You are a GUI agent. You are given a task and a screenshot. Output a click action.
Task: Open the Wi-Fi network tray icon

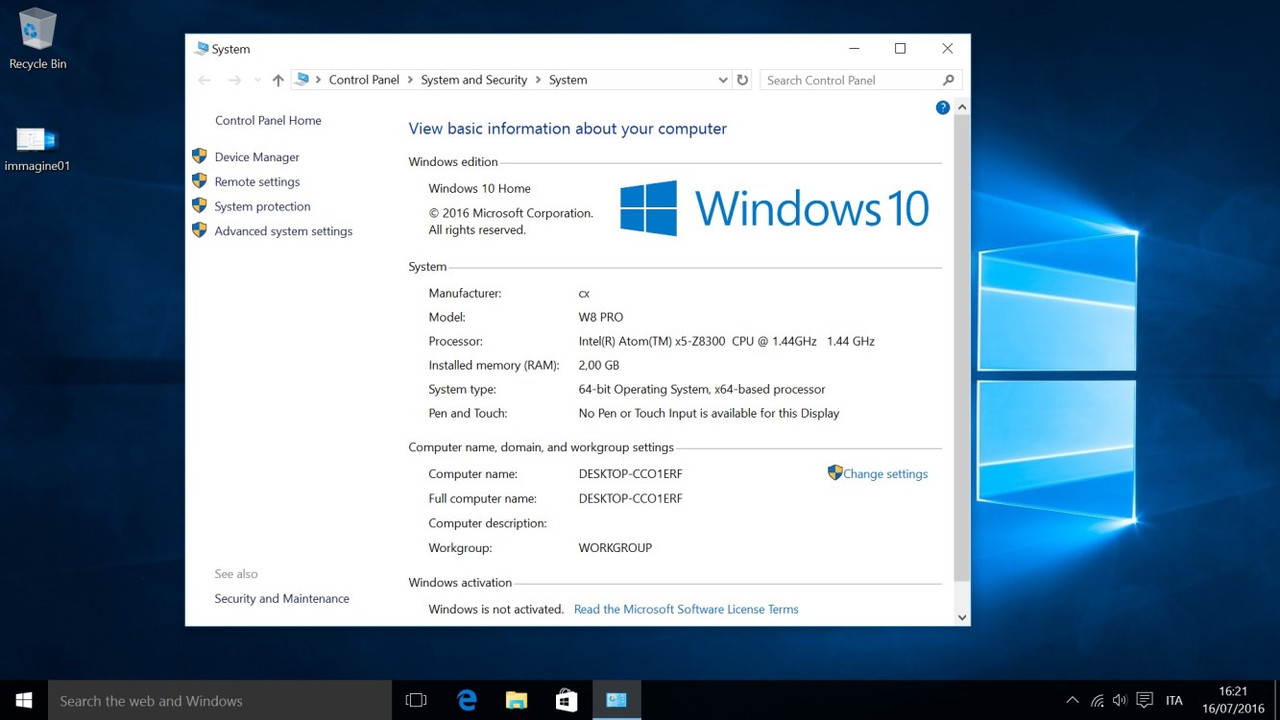click(1097, 700)
